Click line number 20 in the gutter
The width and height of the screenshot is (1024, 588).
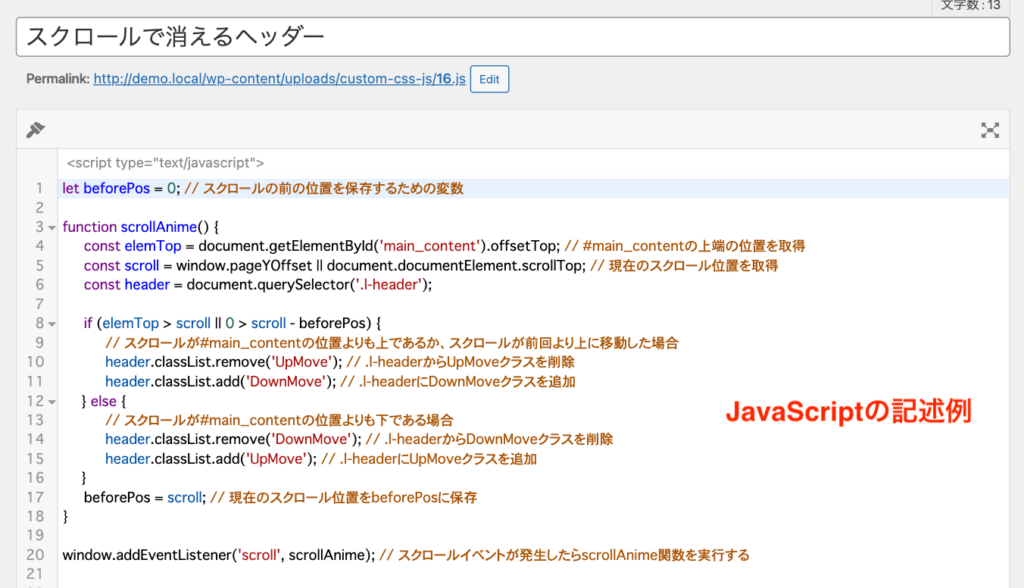[x=35, y=555]
